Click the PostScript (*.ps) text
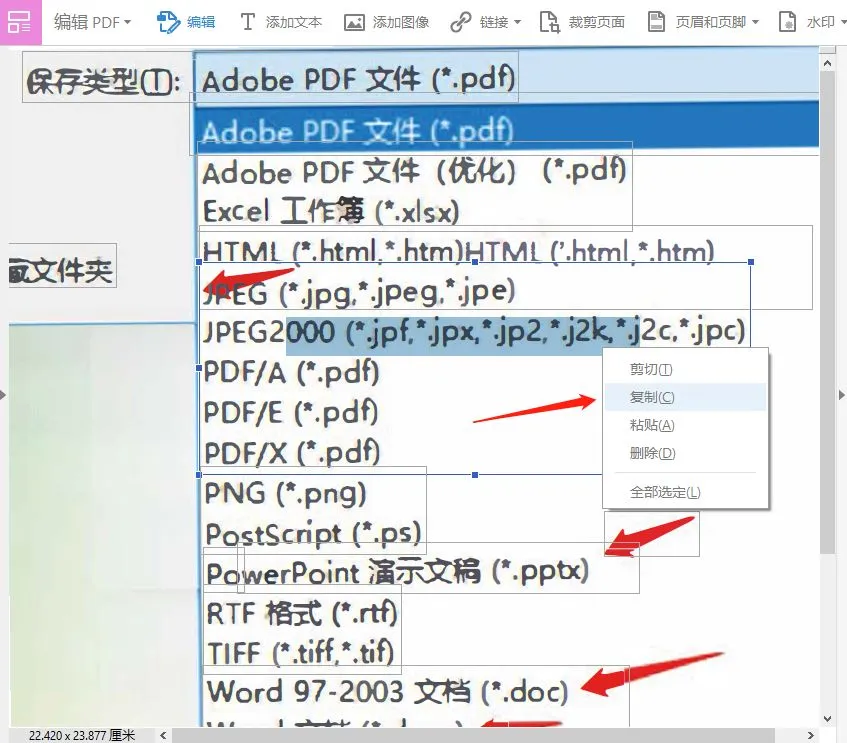The image size is (847, 743). coord(313,534)
